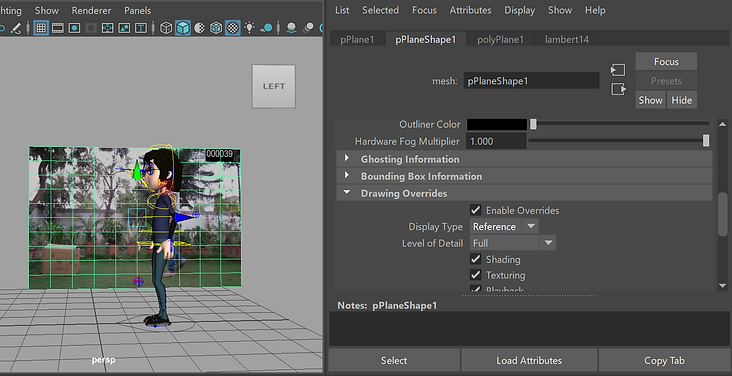Click the Notes text area
This screenshot has width=732, height=376.
point(530,329)
